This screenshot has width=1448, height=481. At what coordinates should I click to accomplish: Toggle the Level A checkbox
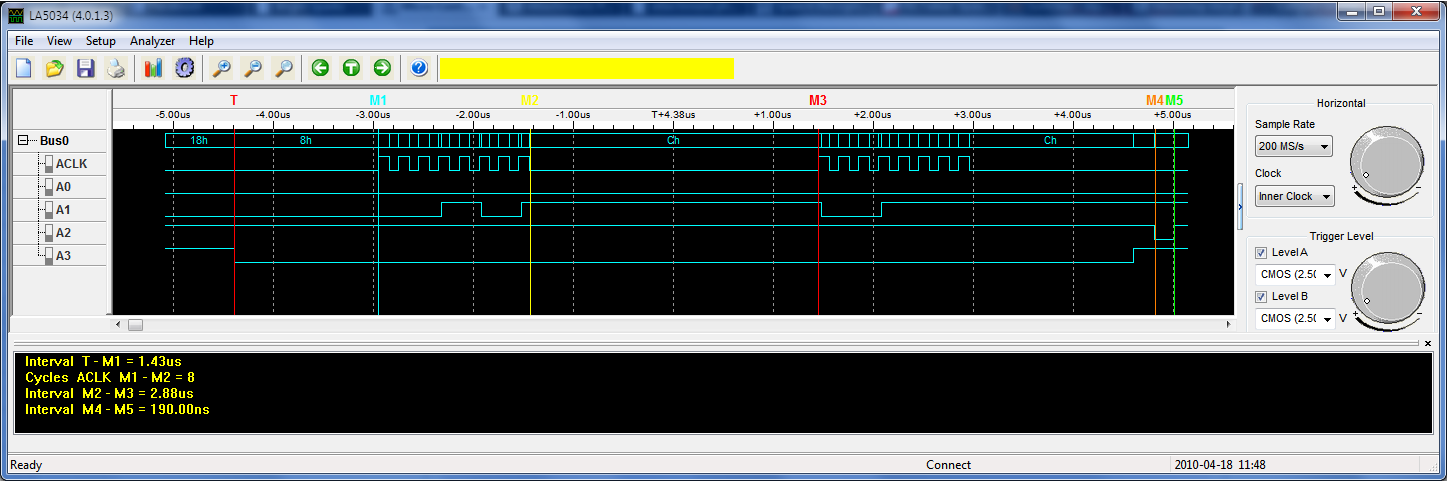tap(1262, 252)
